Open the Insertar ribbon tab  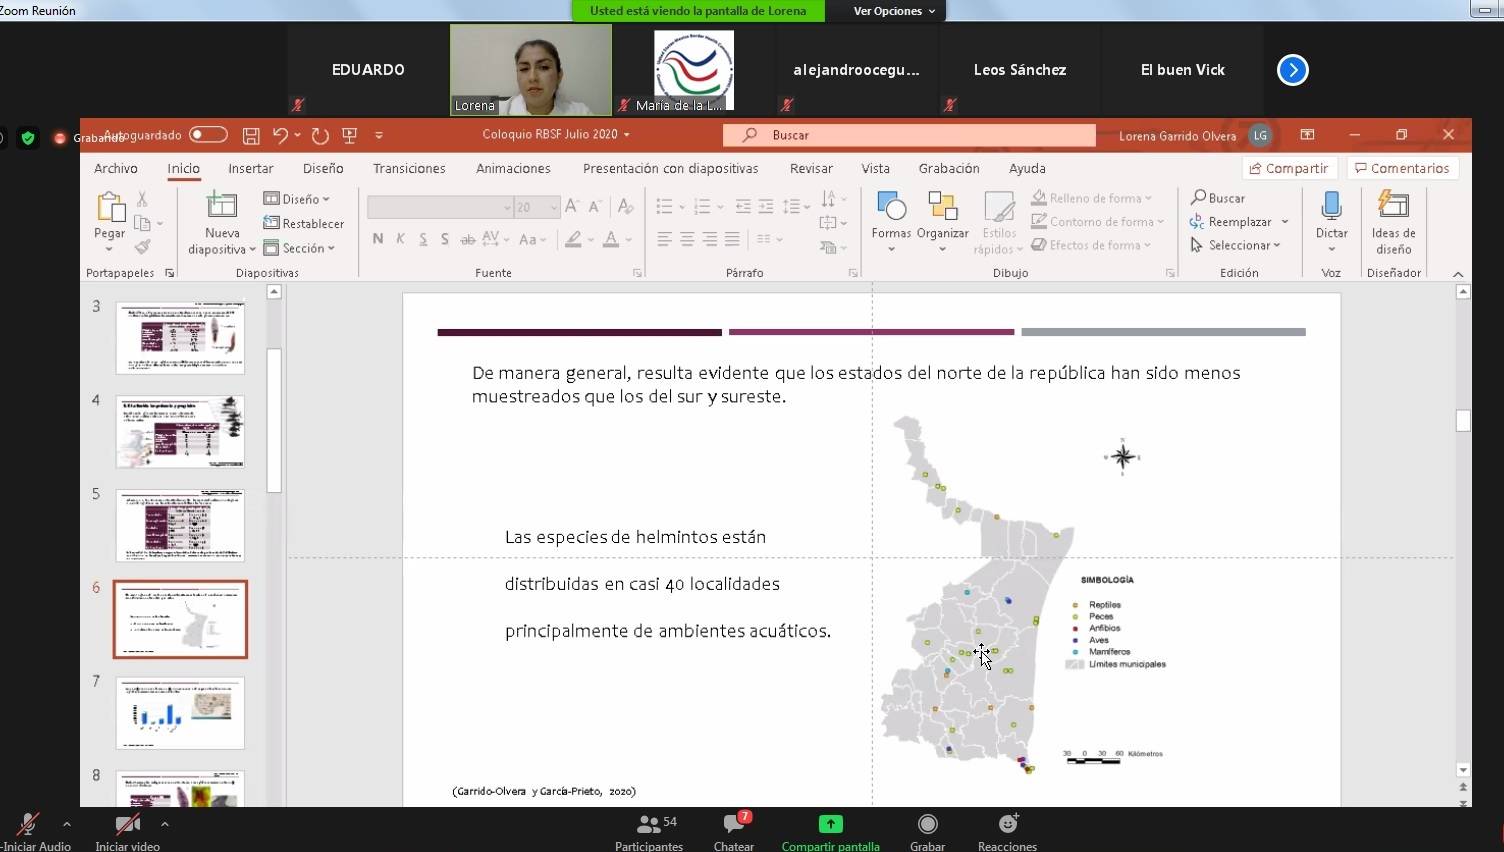click(x=250, y=168)
